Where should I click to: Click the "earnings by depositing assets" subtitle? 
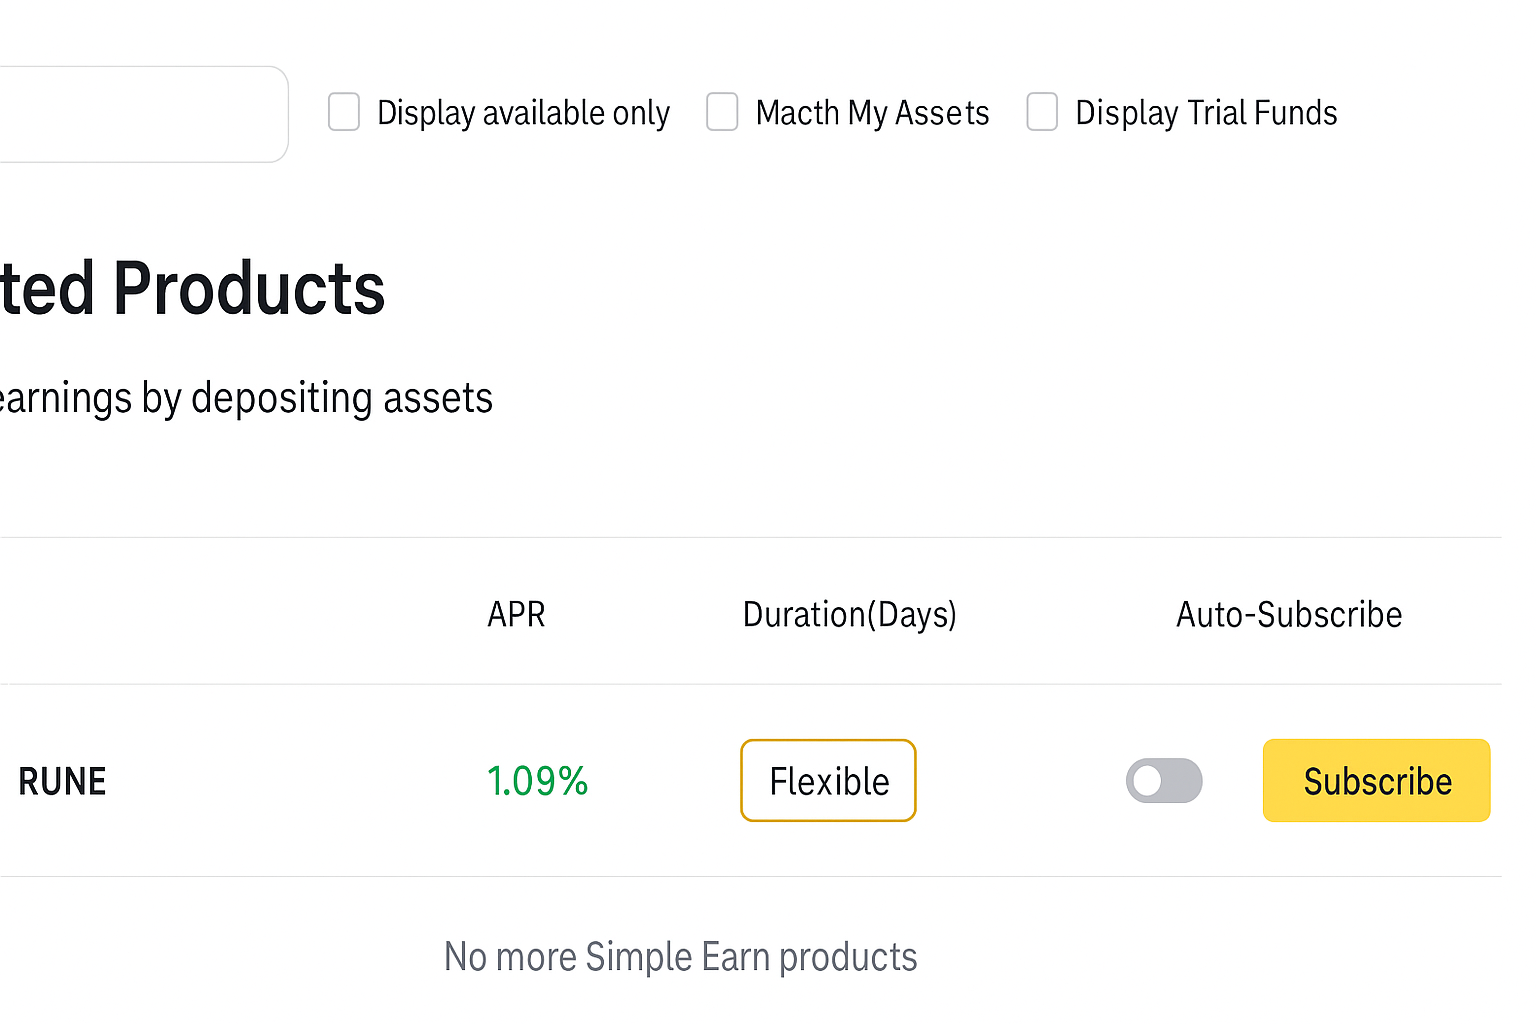point(245,398)
